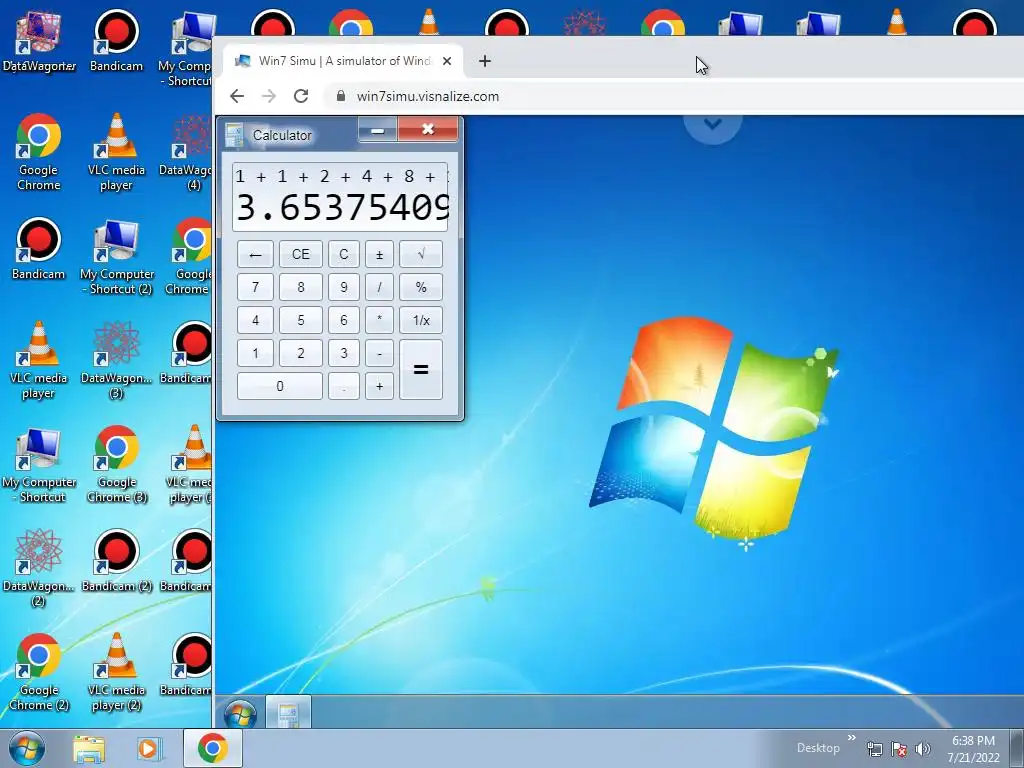Viewport: 1024px width, 768px height.
Task: Click the C clear button in Calculator
Action: [x=344, y=254]
